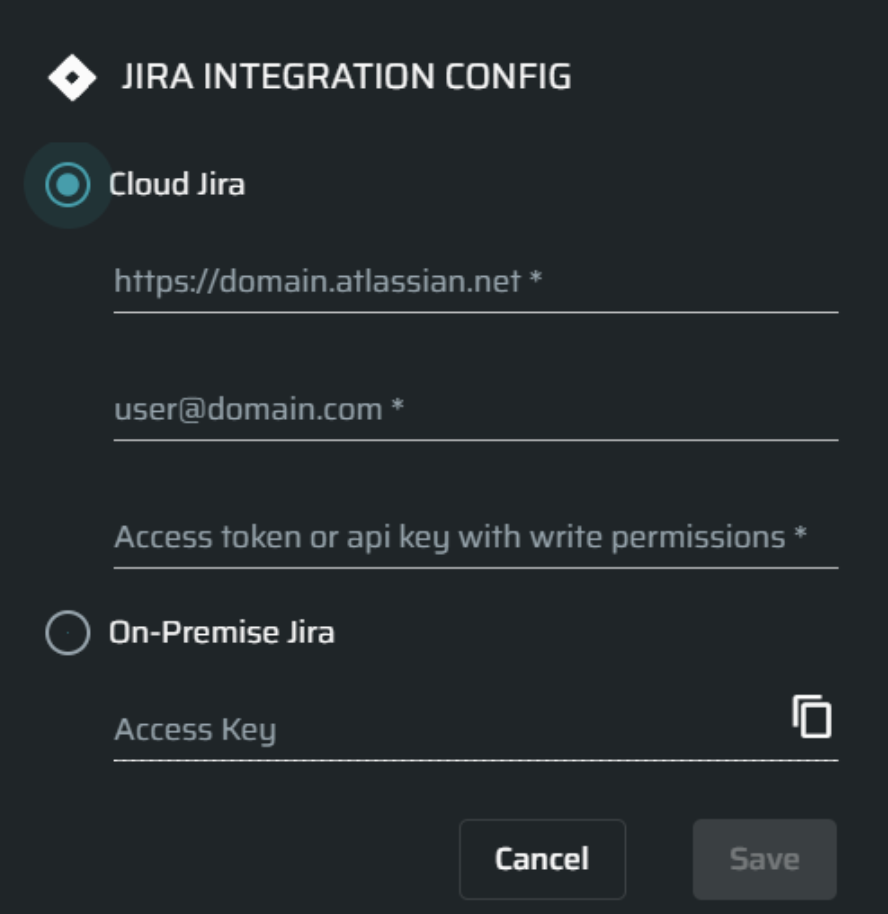
Task: Click the Cloud Jira label text
Action: coord(177,185)
